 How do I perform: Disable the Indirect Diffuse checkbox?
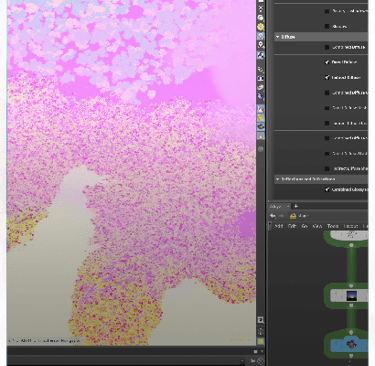click(x=327, y=77)
